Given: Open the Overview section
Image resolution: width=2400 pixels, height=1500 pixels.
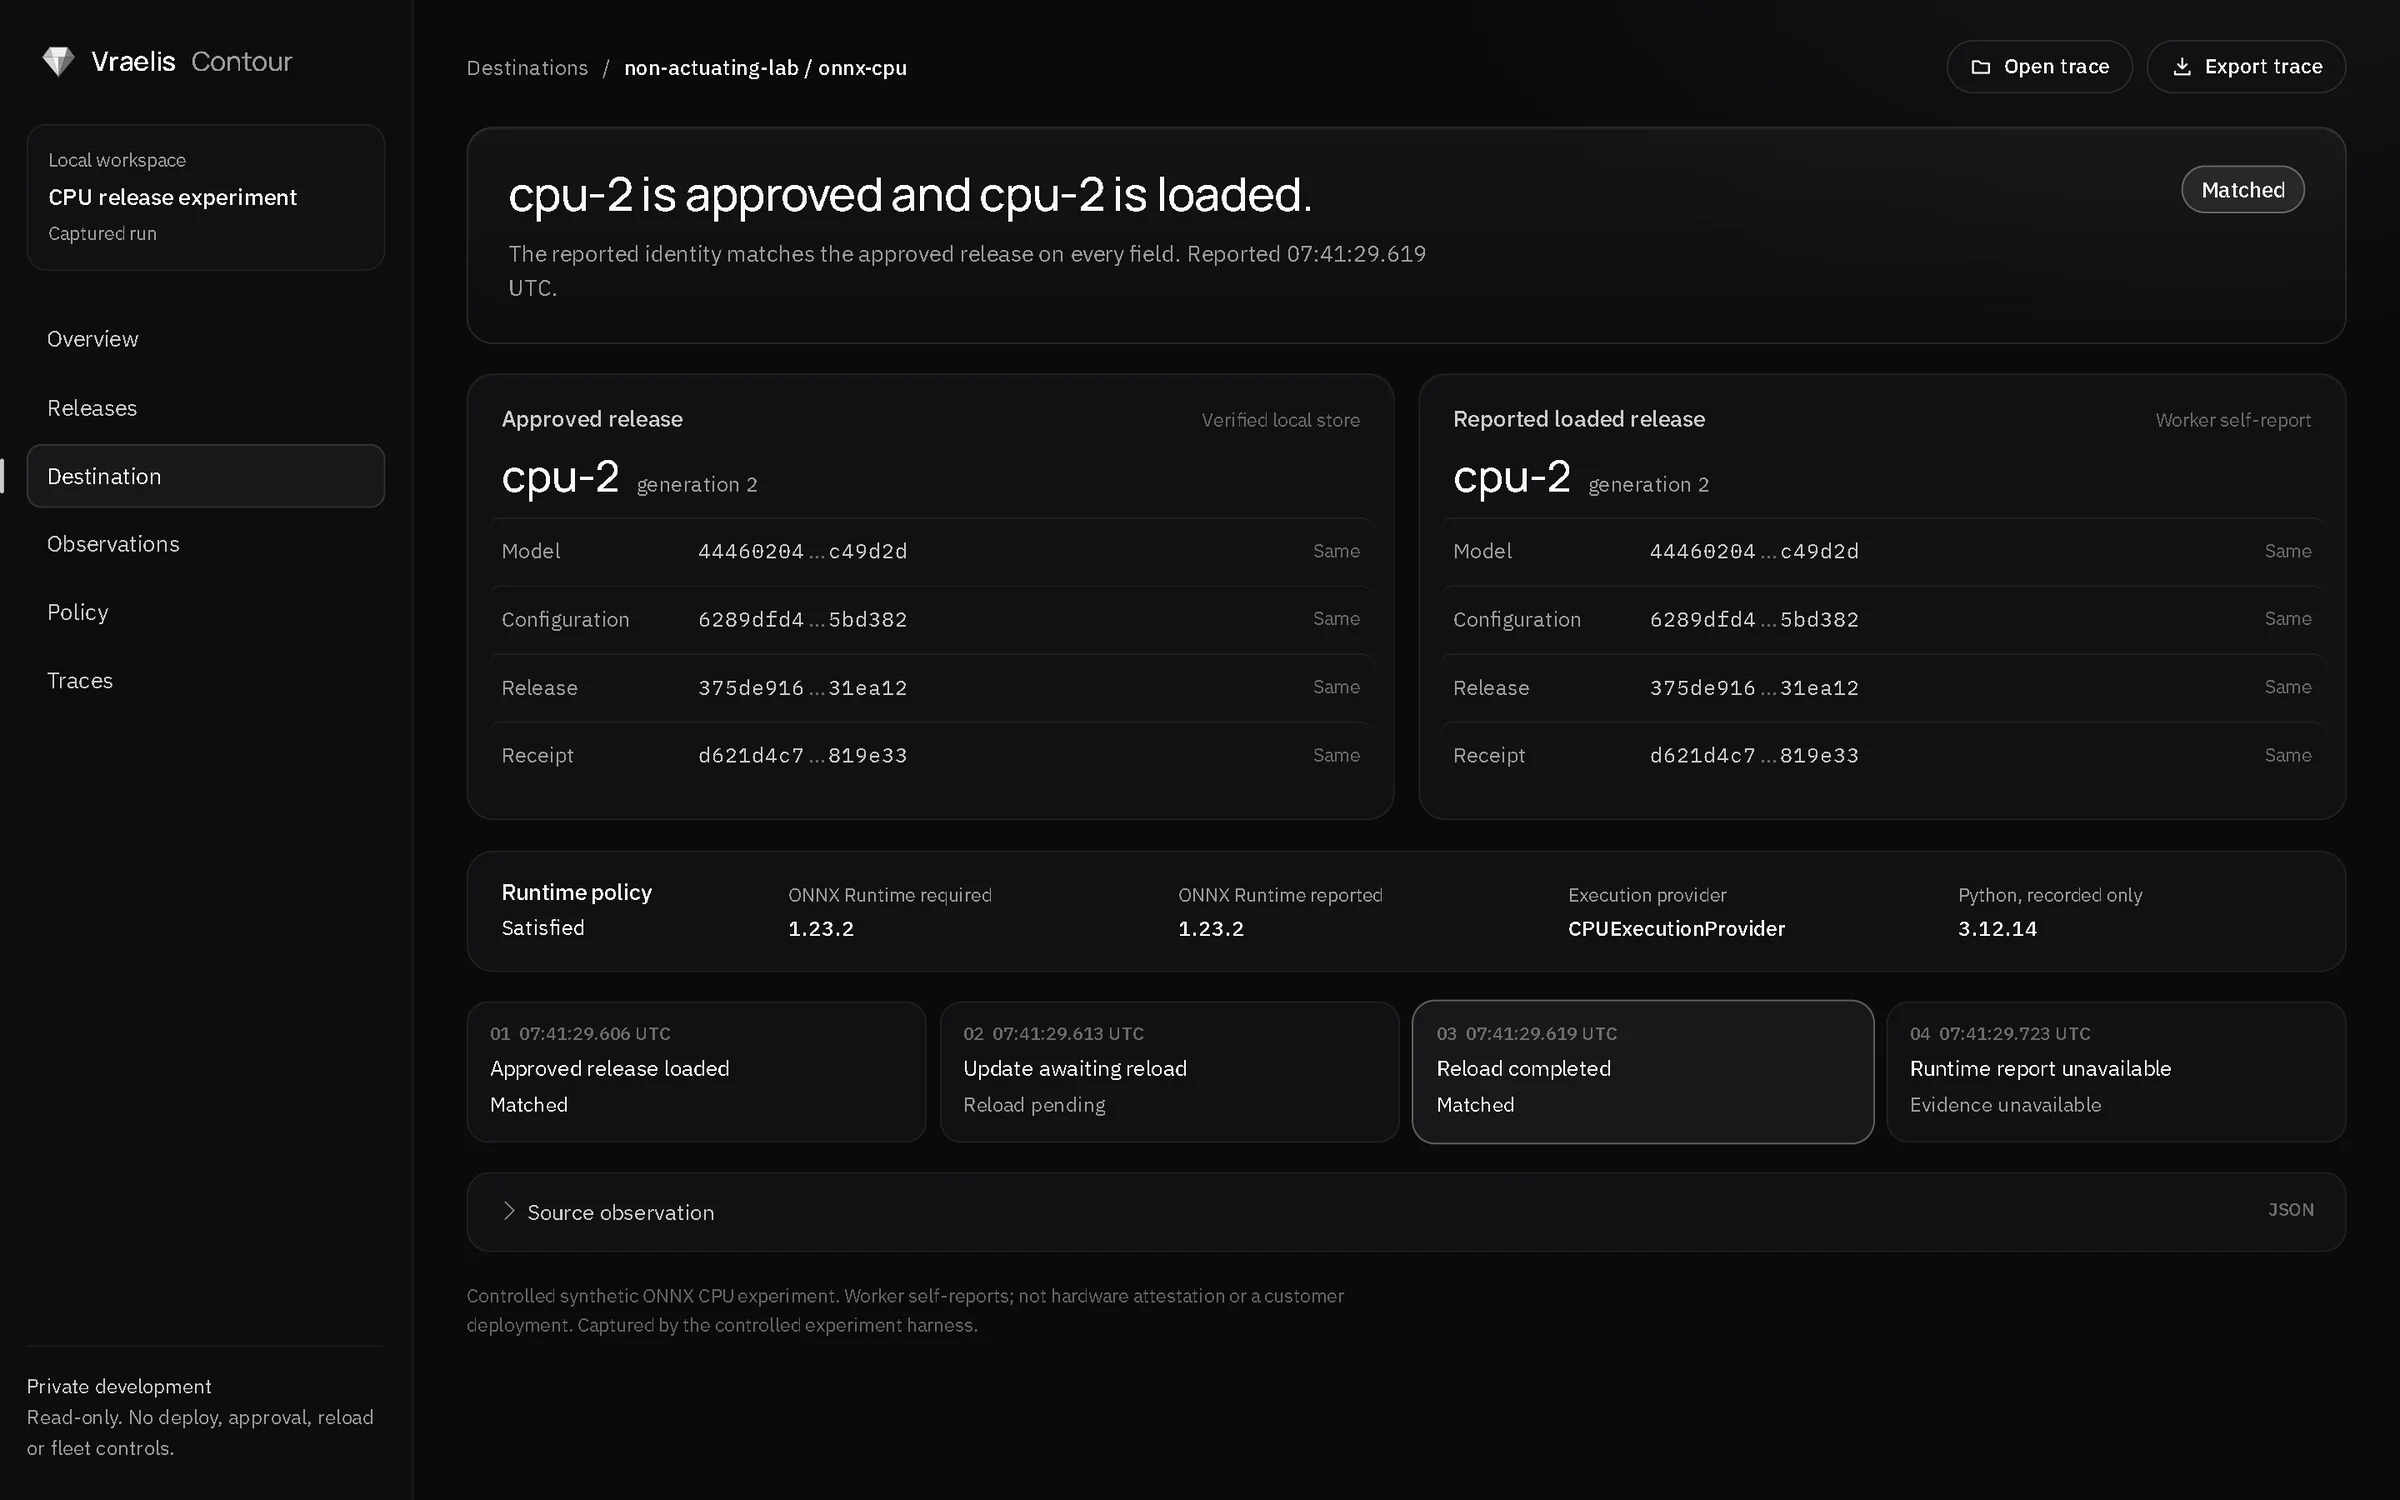Looking at the screenshot, I should click(x=205, y=339).
